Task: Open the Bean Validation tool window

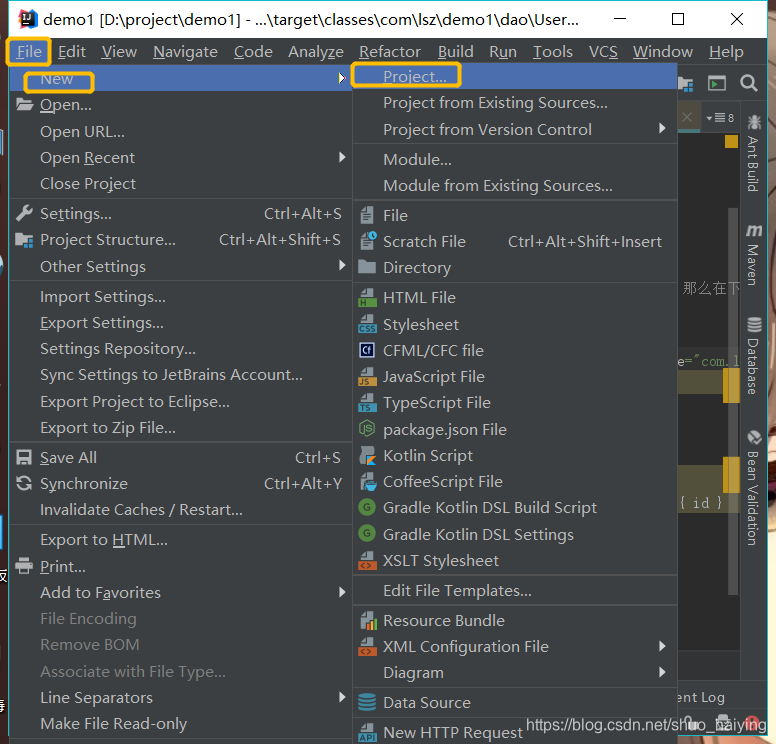Action: tap(754, 488)
